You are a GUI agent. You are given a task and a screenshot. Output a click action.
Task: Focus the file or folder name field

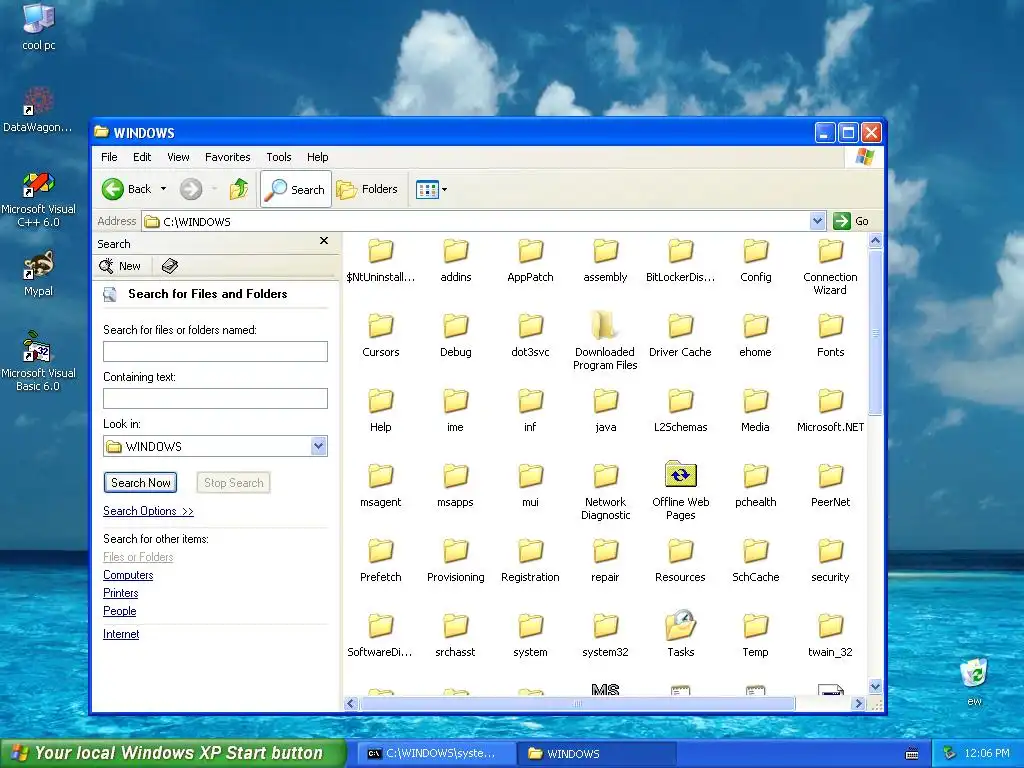click(216, 351)
